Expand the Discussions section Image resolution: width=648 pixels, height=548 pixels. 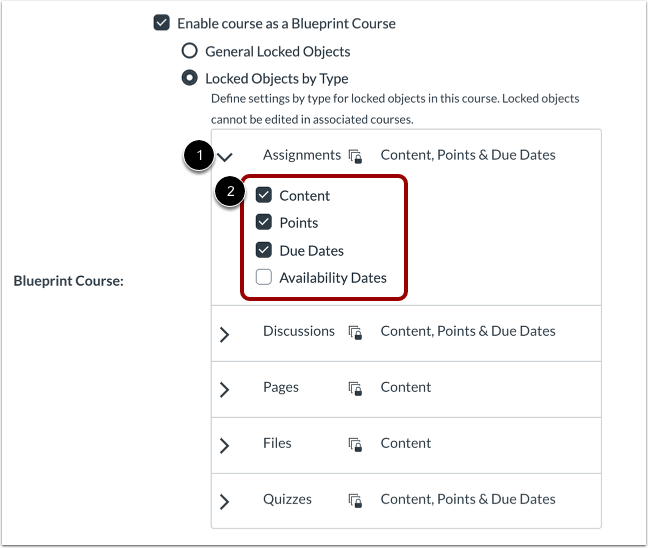coord(224,334)
